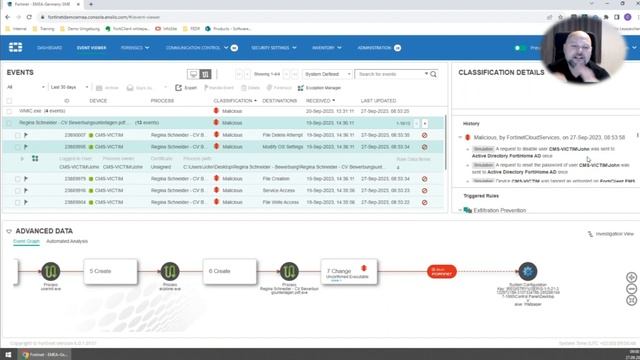Open Exception Manager from the toolbar
The image size is (640, 360).
point(319,88)
